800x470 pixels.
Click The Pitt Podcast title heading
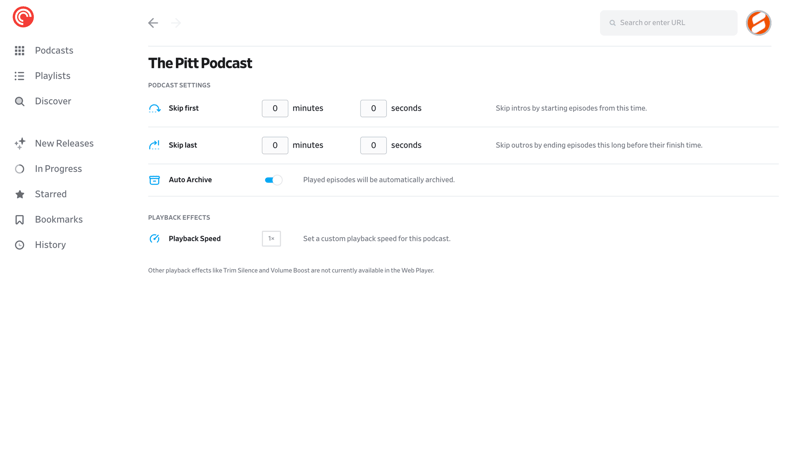click(200, 63)
